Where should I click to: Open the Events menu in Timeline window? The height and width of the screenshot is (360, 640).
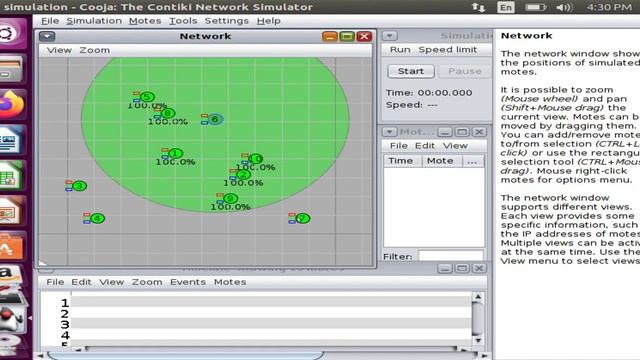click(188, 282)
